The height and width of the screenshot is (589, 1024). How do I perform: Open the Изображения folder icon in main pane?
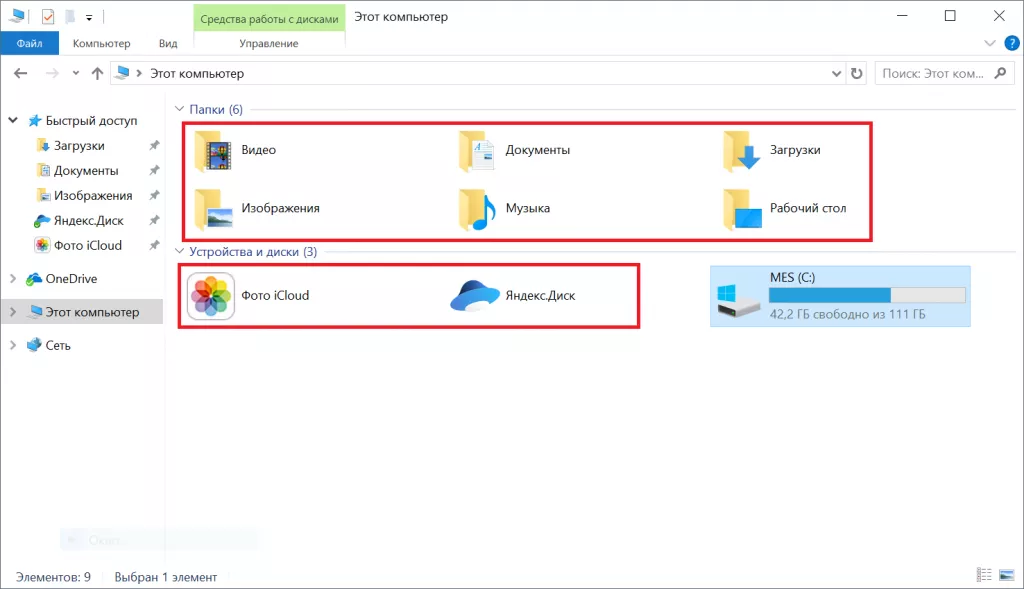[214, 209]
